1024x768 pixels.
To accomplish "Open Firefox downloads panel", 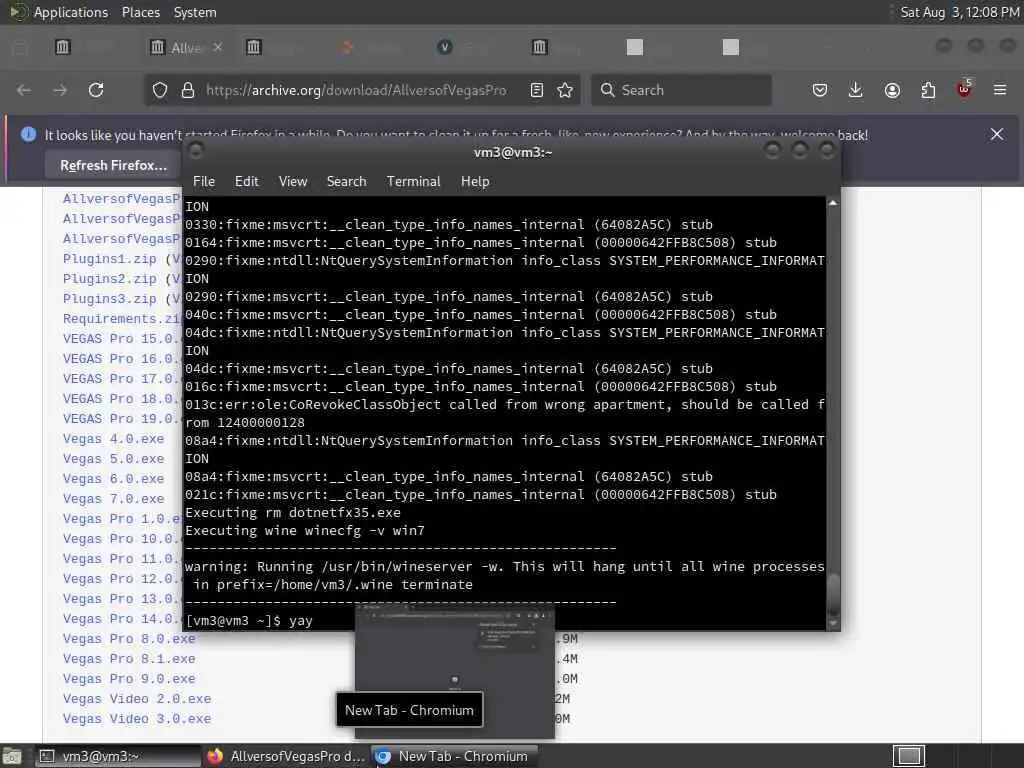I will click(x=856, y=90).
